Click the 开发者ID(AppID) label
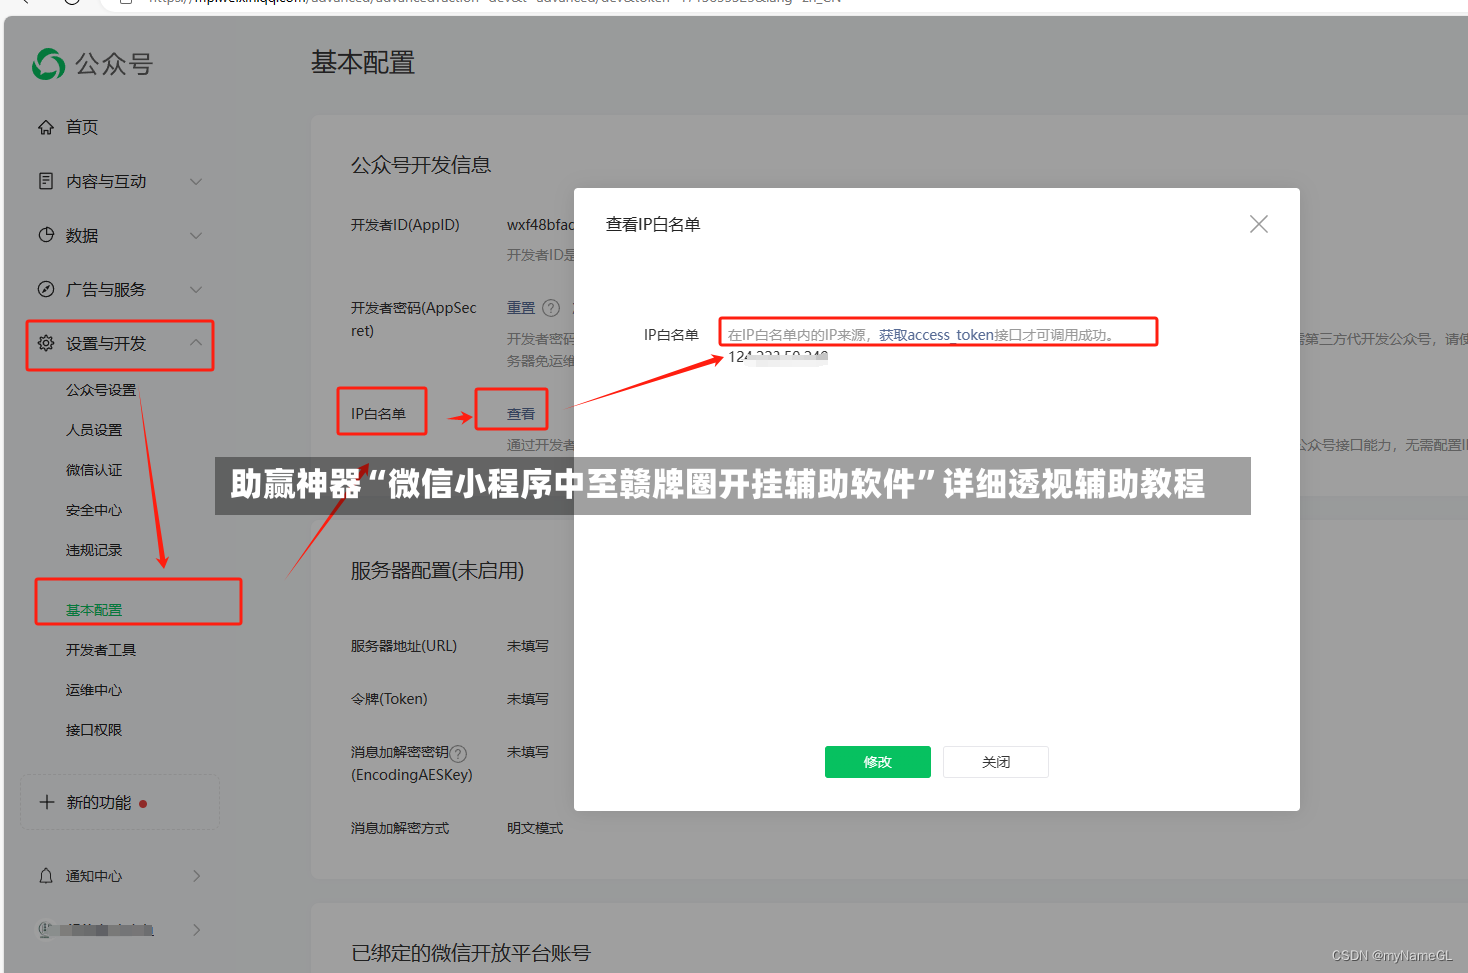 tap(405, 225)
